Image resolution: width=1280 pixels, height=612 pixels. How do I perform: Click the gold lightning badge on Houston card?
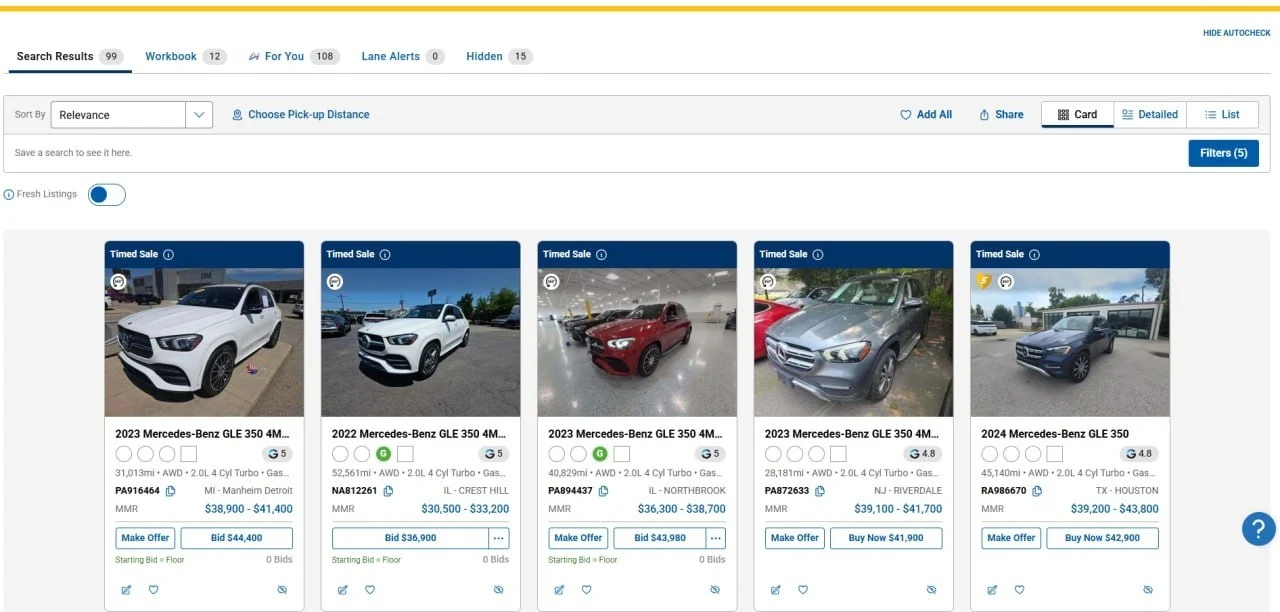tap(985, 282)
